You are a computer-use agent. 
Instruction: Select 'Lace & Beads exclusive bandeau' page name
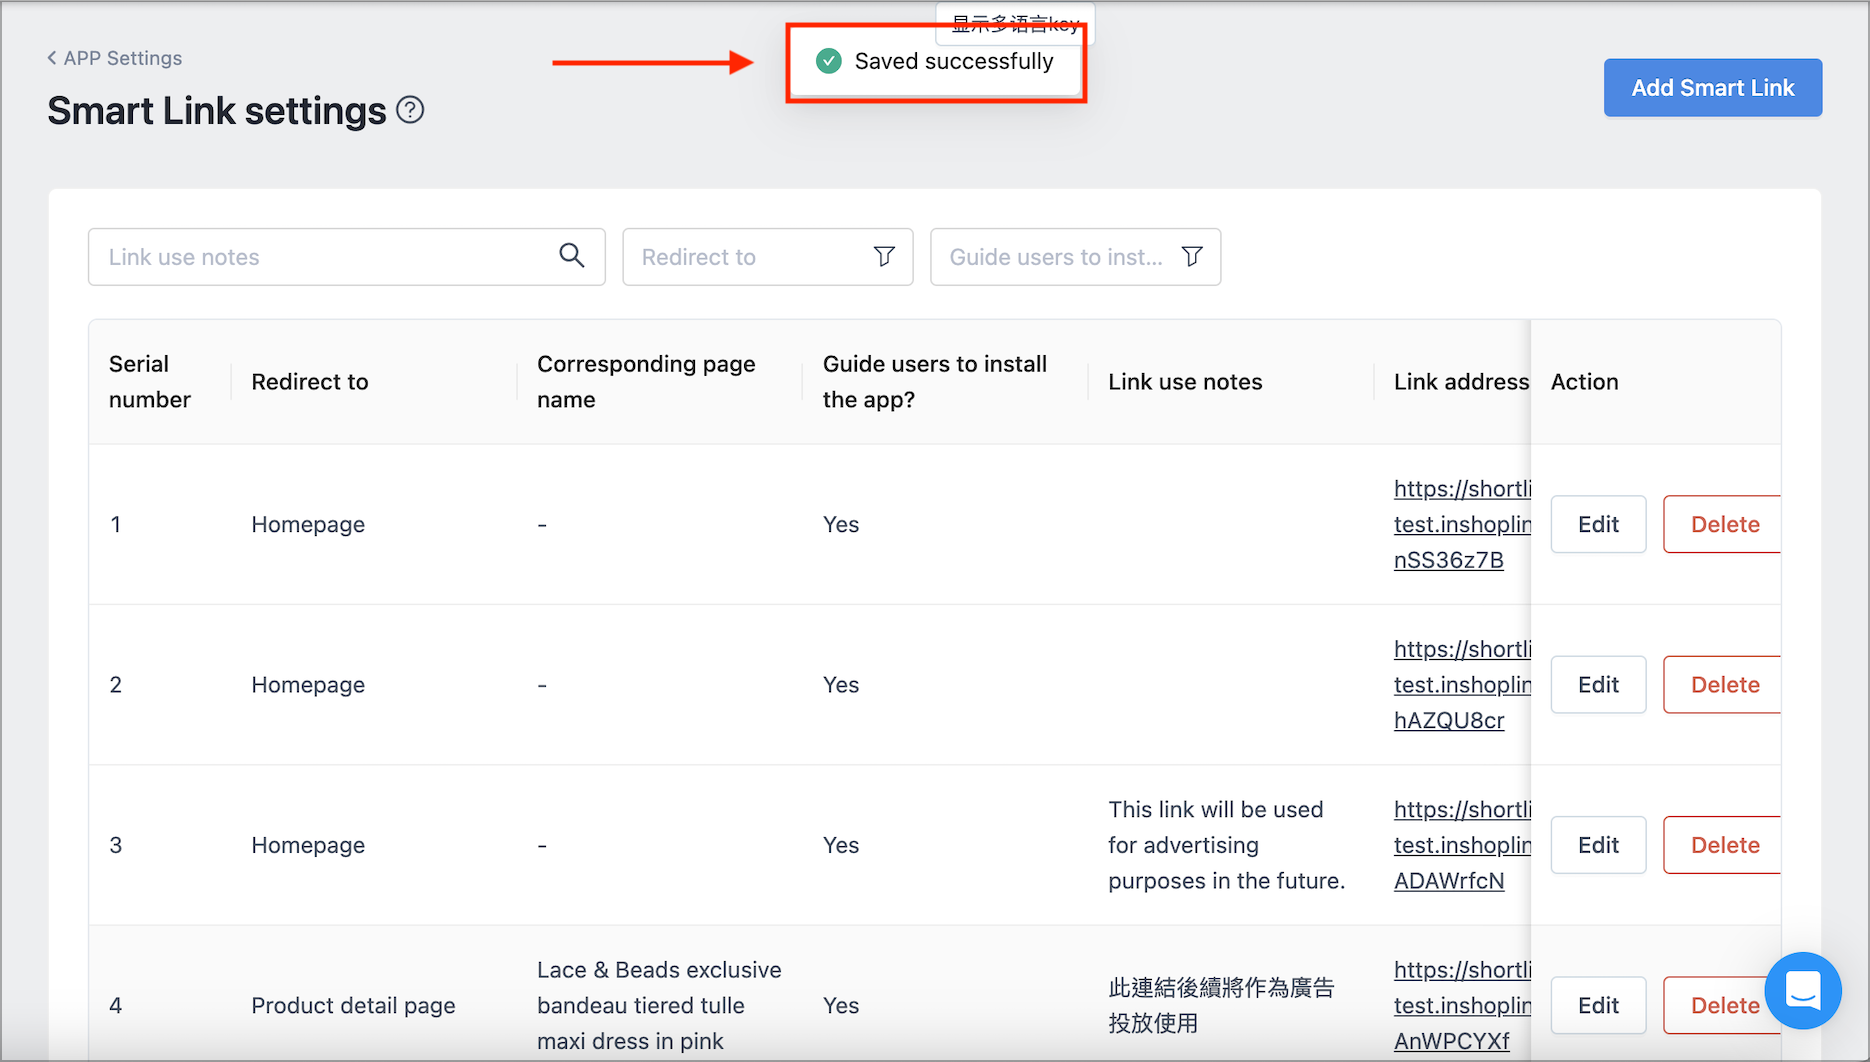[x=659, y=1005]
